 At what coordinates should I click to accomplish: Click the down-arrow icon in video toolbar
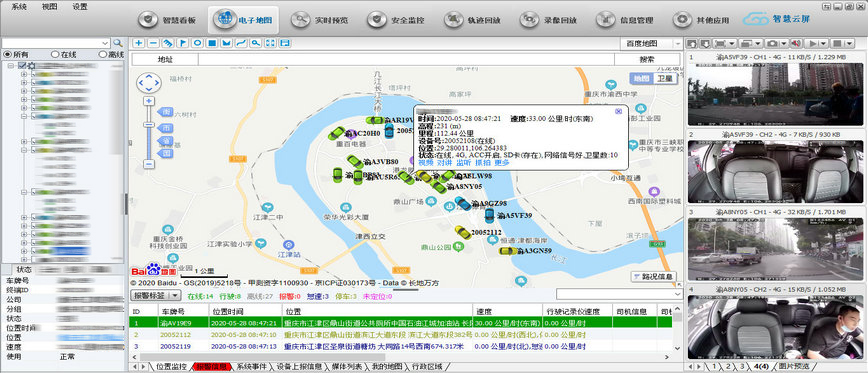(x=706, y=43)
